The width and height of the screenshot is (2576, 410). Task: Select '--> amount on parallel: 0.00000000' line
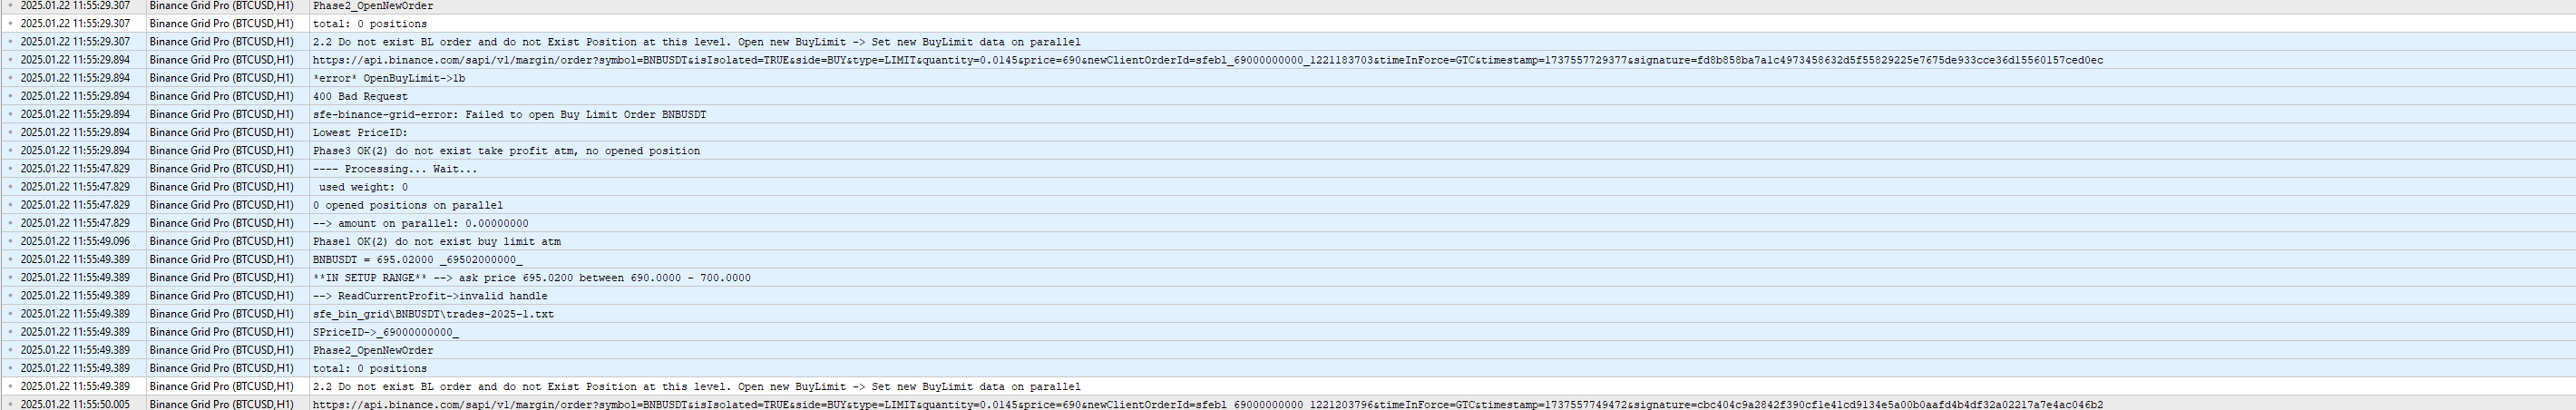[x=421, y=223]
